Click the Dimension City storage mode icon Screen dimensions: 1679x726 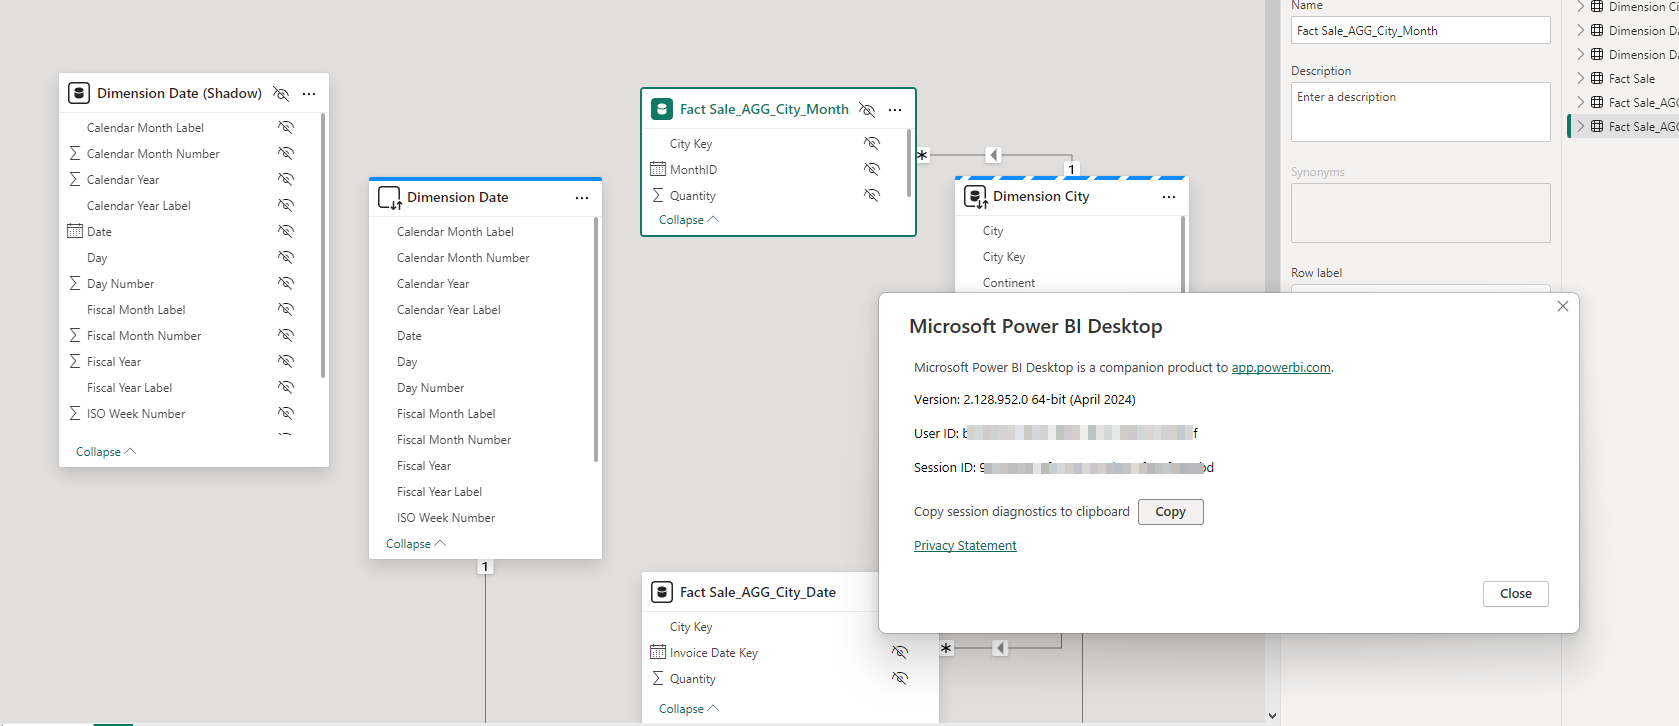coord(975,197)
